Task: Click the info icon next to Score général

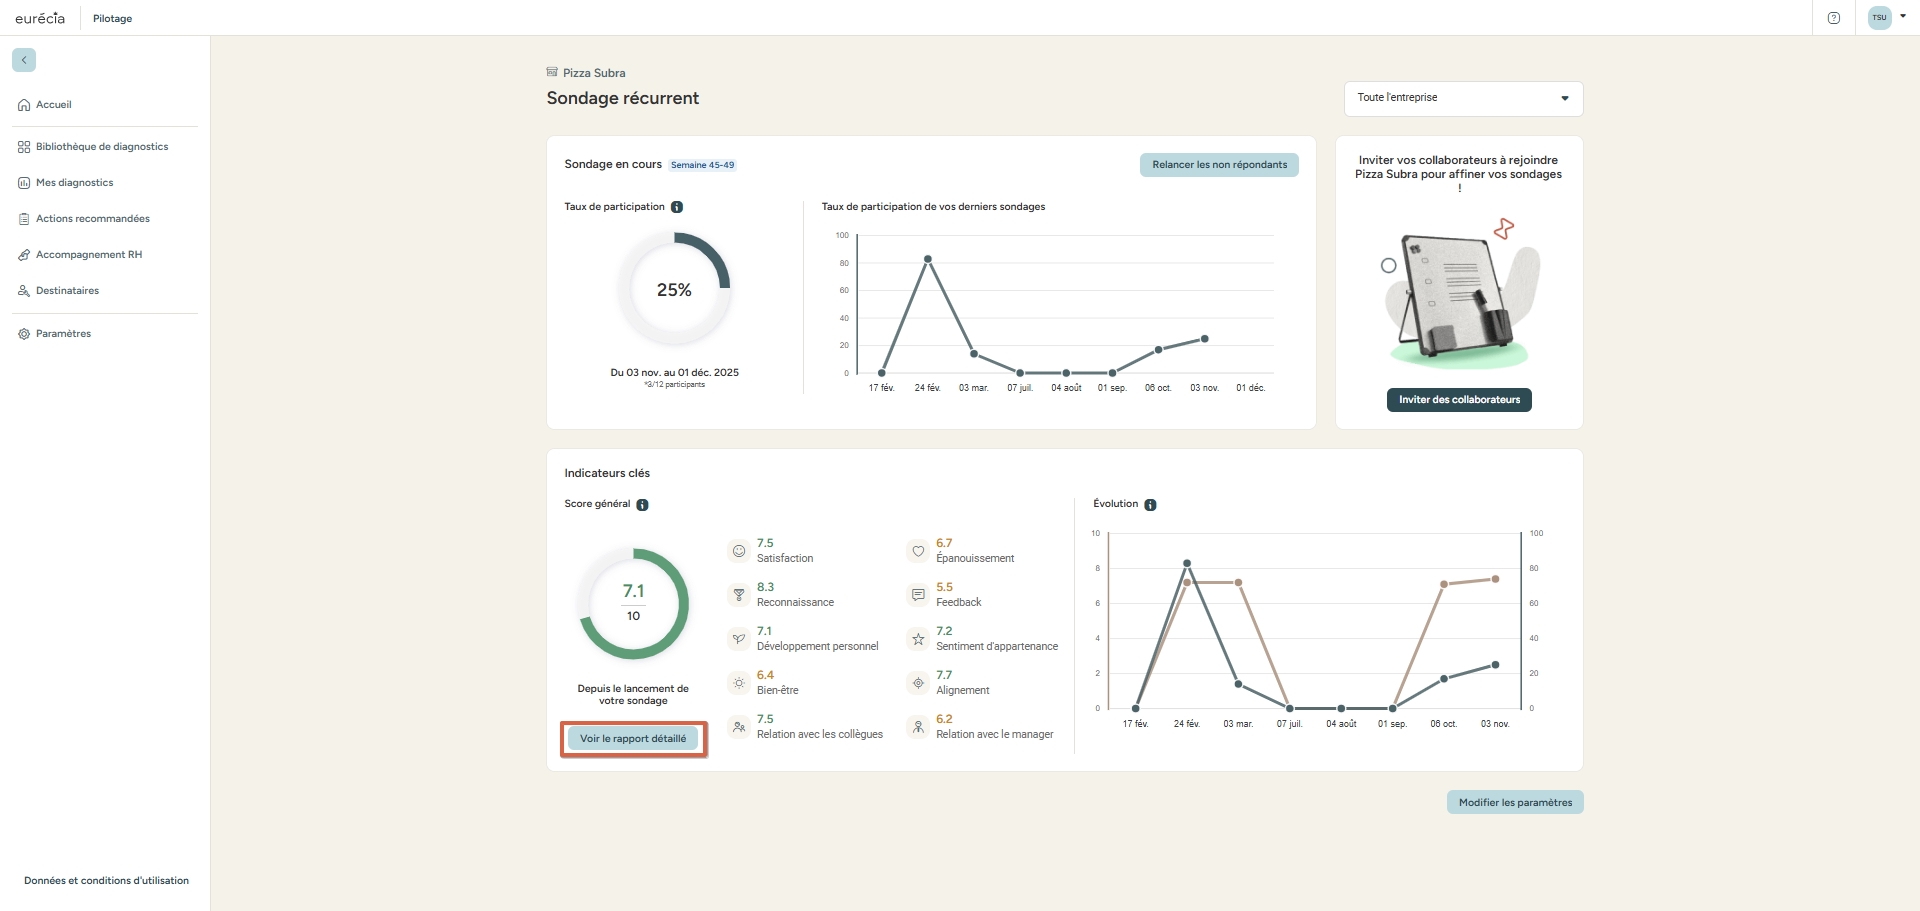Action: [643, 505]
